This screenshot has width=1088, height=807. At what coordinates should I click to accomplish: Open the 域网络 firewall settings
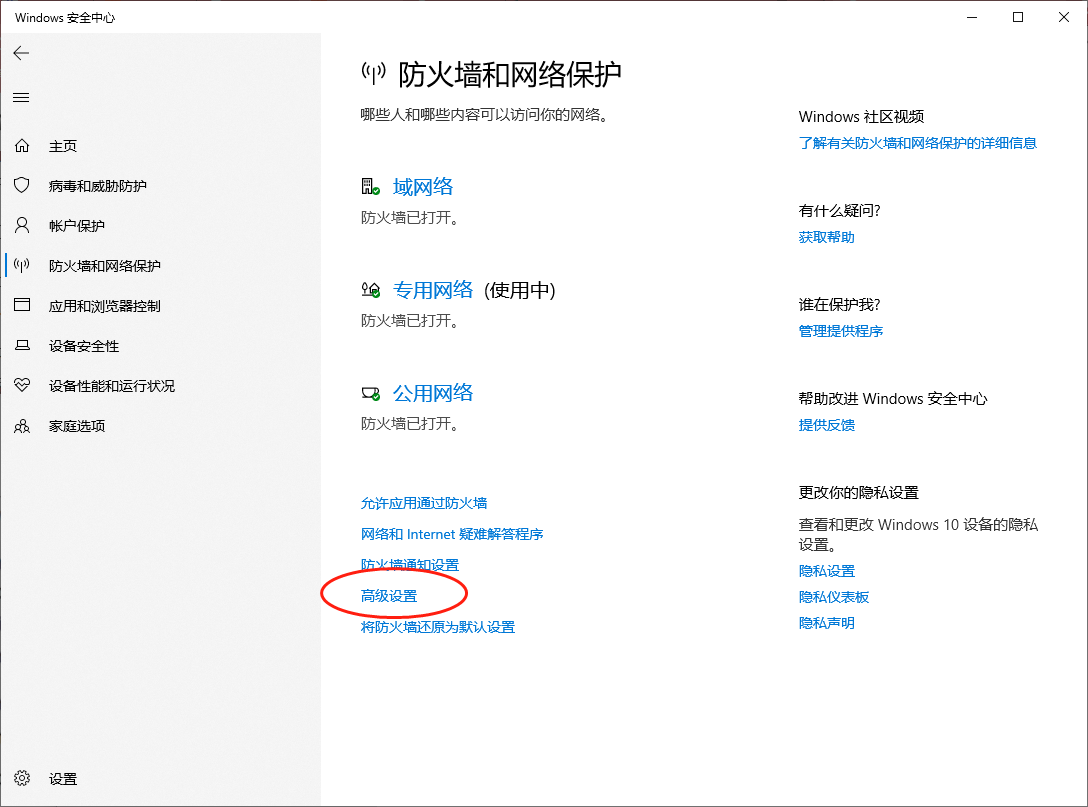pyautogui.click(x=423, y=187)
